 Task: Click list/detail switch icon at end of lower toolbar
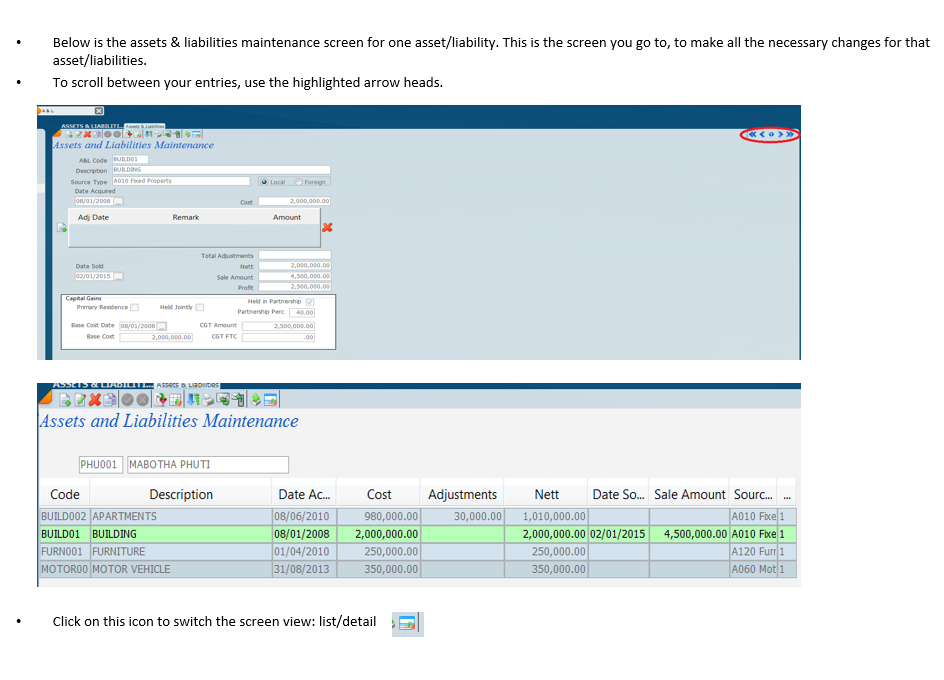pyautogui.click(x=271, y=400)
